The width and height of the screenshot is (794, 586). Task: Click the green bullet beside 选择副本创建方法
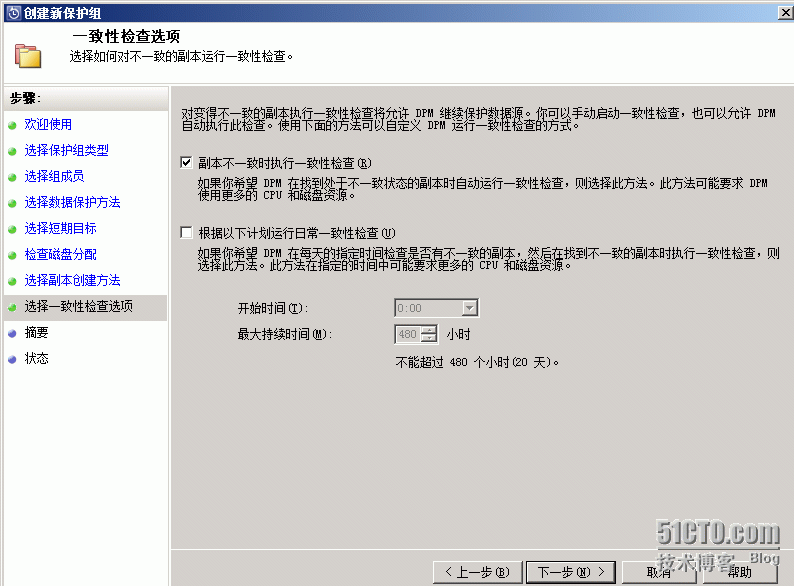coord(12,281)
